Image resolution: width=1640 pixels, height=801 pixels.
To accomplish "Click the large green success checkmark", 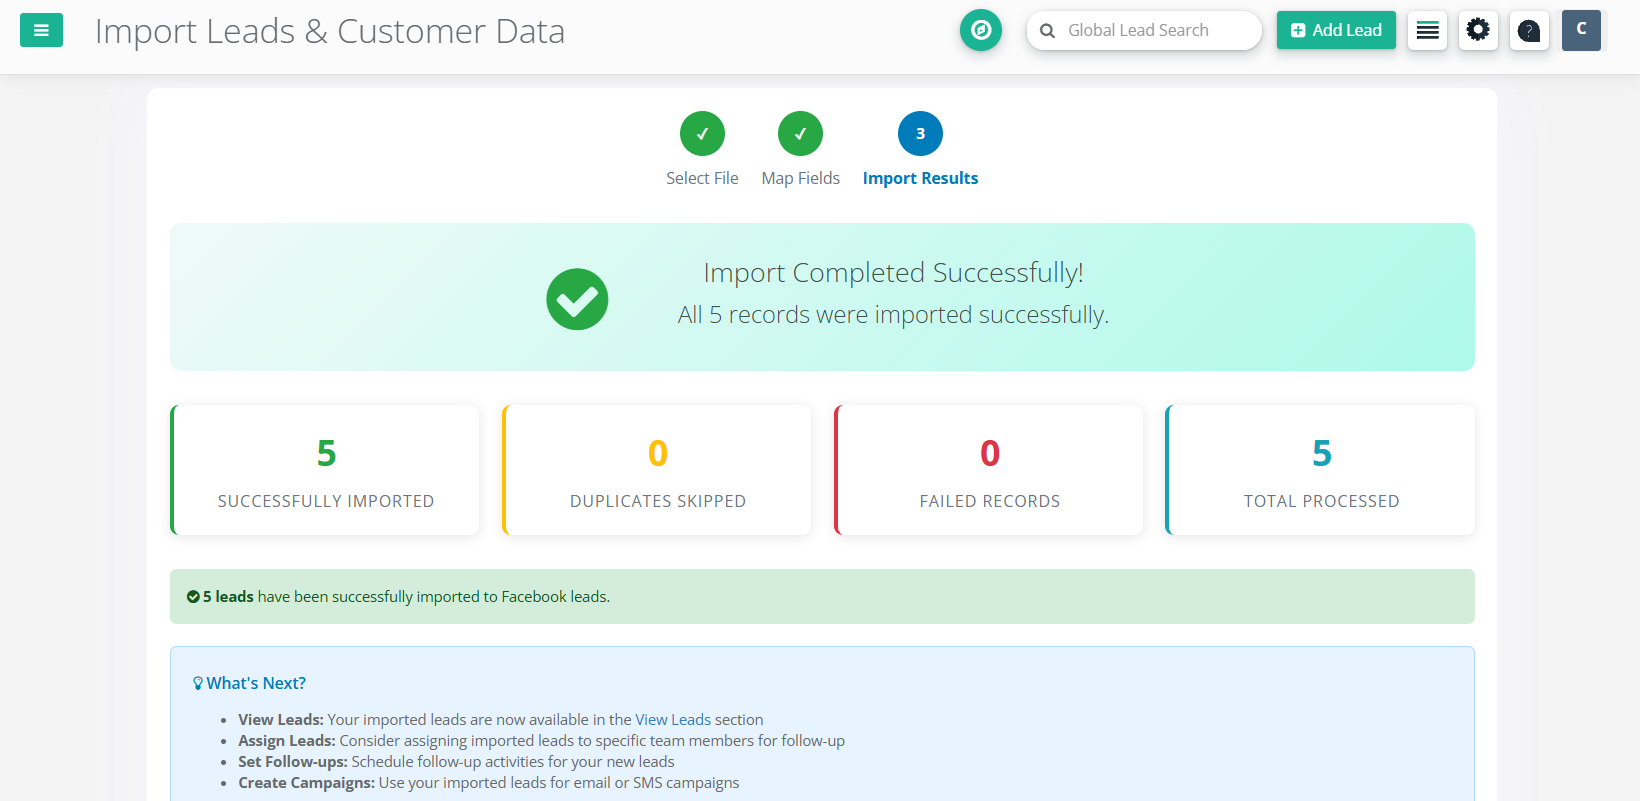I will point(577,299).
